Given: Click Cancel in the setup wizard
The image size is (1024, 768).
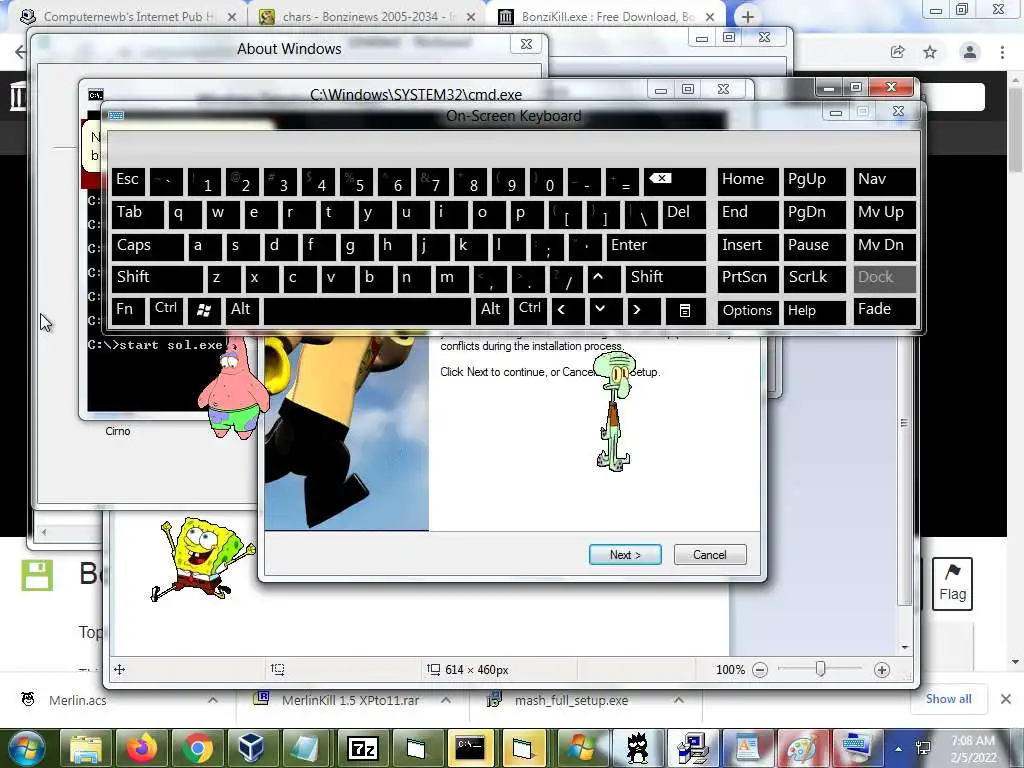Looking at the screenshot, I should [x=710, y=554].
